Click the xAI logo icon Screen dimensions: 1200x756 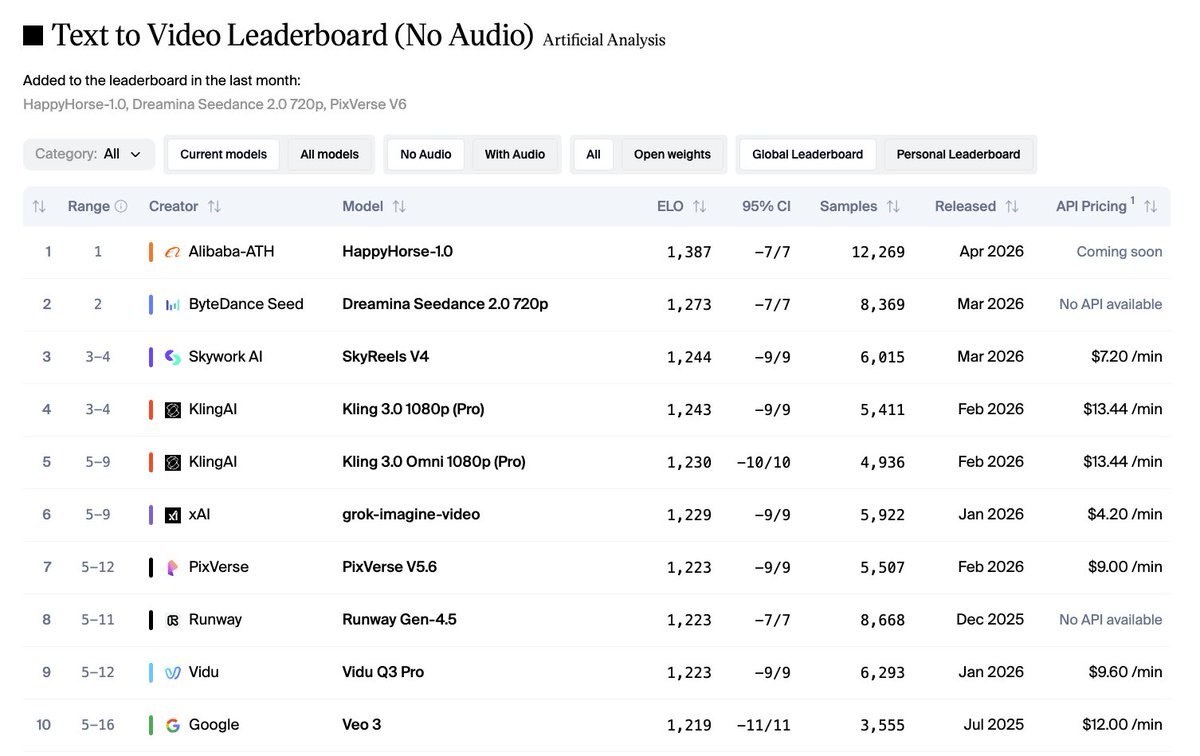172,514
